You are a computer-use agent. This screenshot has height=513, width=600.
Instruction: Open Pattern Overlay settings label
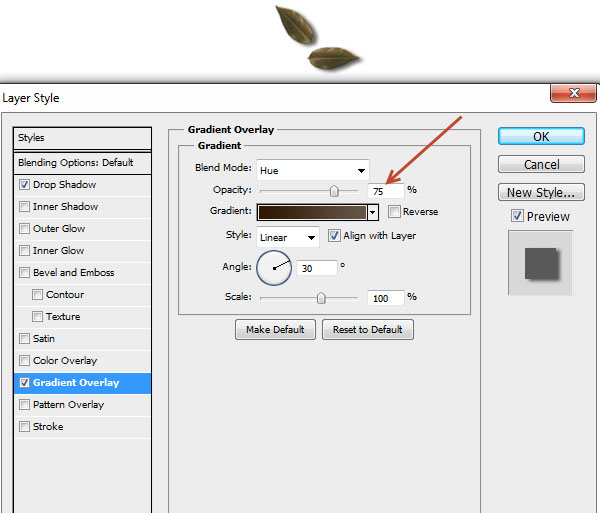coord(68,405)
